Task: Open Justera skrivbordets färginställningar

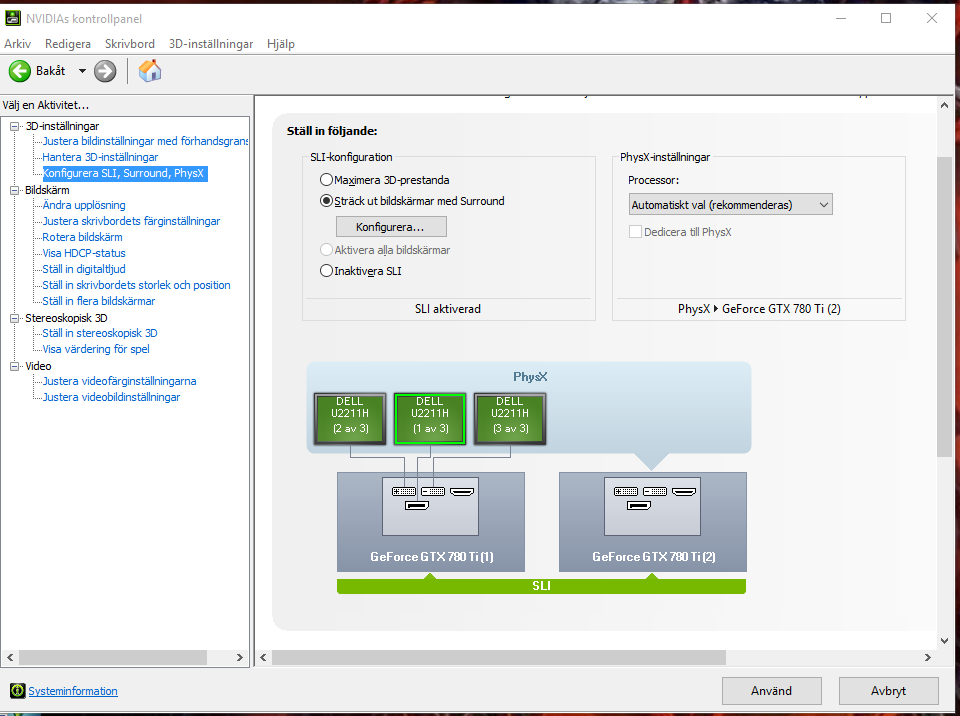Action: coord(131,221)
